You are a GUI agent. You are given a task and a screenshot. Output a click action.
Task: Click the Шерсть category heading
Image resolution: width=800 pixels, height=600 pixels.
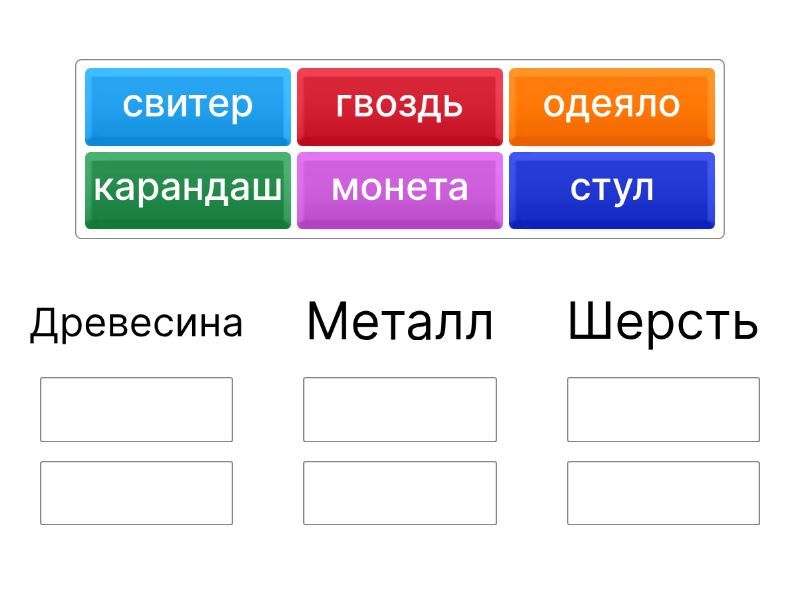click(663, 322)
